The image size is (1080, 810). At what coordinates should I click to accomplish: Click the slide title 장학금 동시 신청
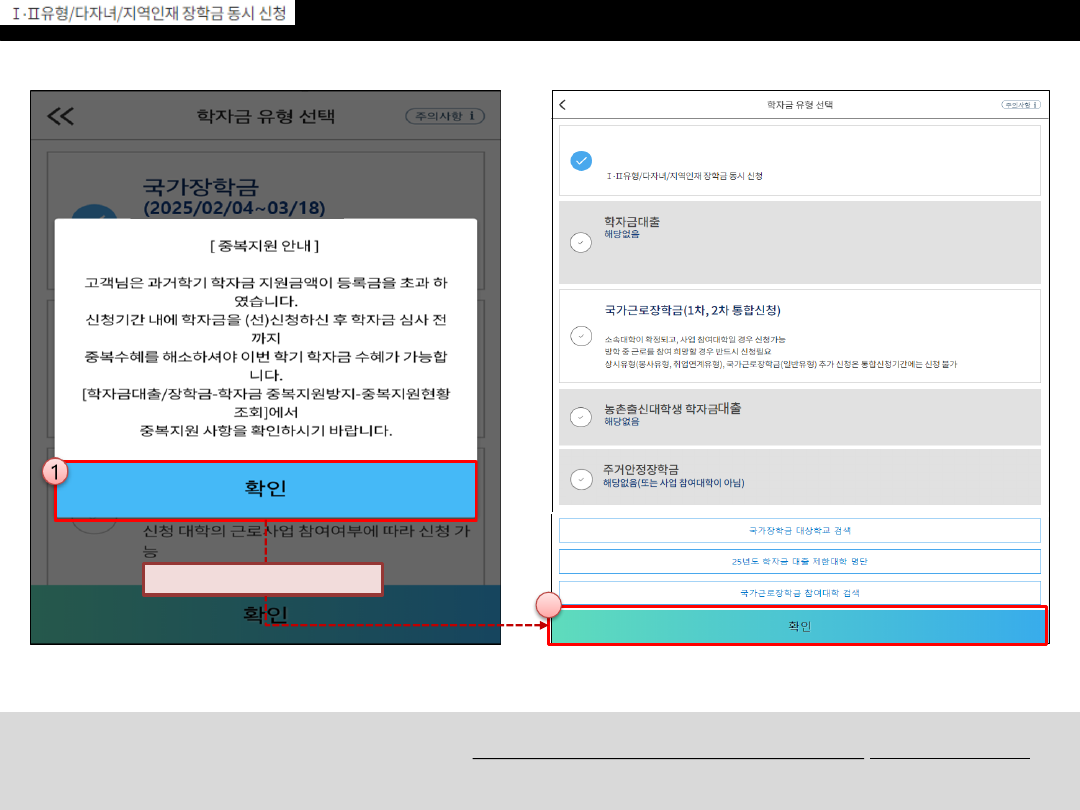click(x=148, y=14)
